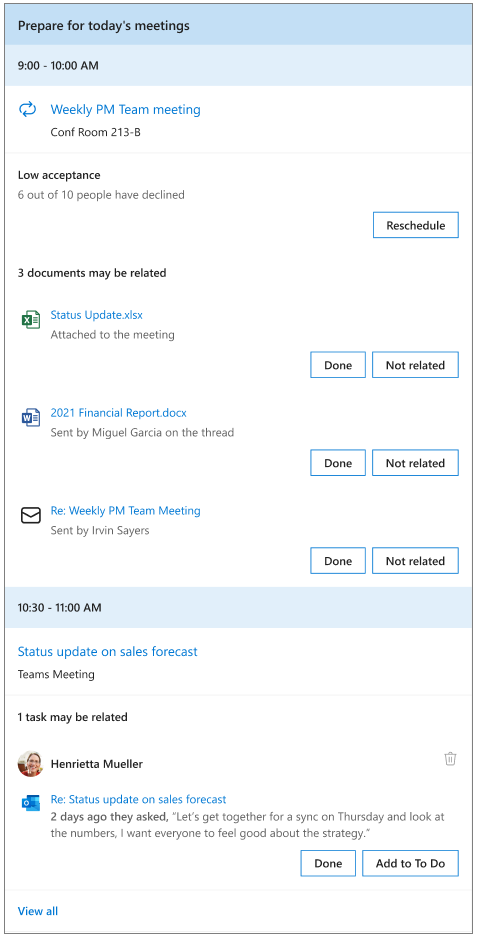Screen dimensions: 480x939
Task: Mark 2021 Financial Report.docx as Not related
Action: click(x=415, y=463)
